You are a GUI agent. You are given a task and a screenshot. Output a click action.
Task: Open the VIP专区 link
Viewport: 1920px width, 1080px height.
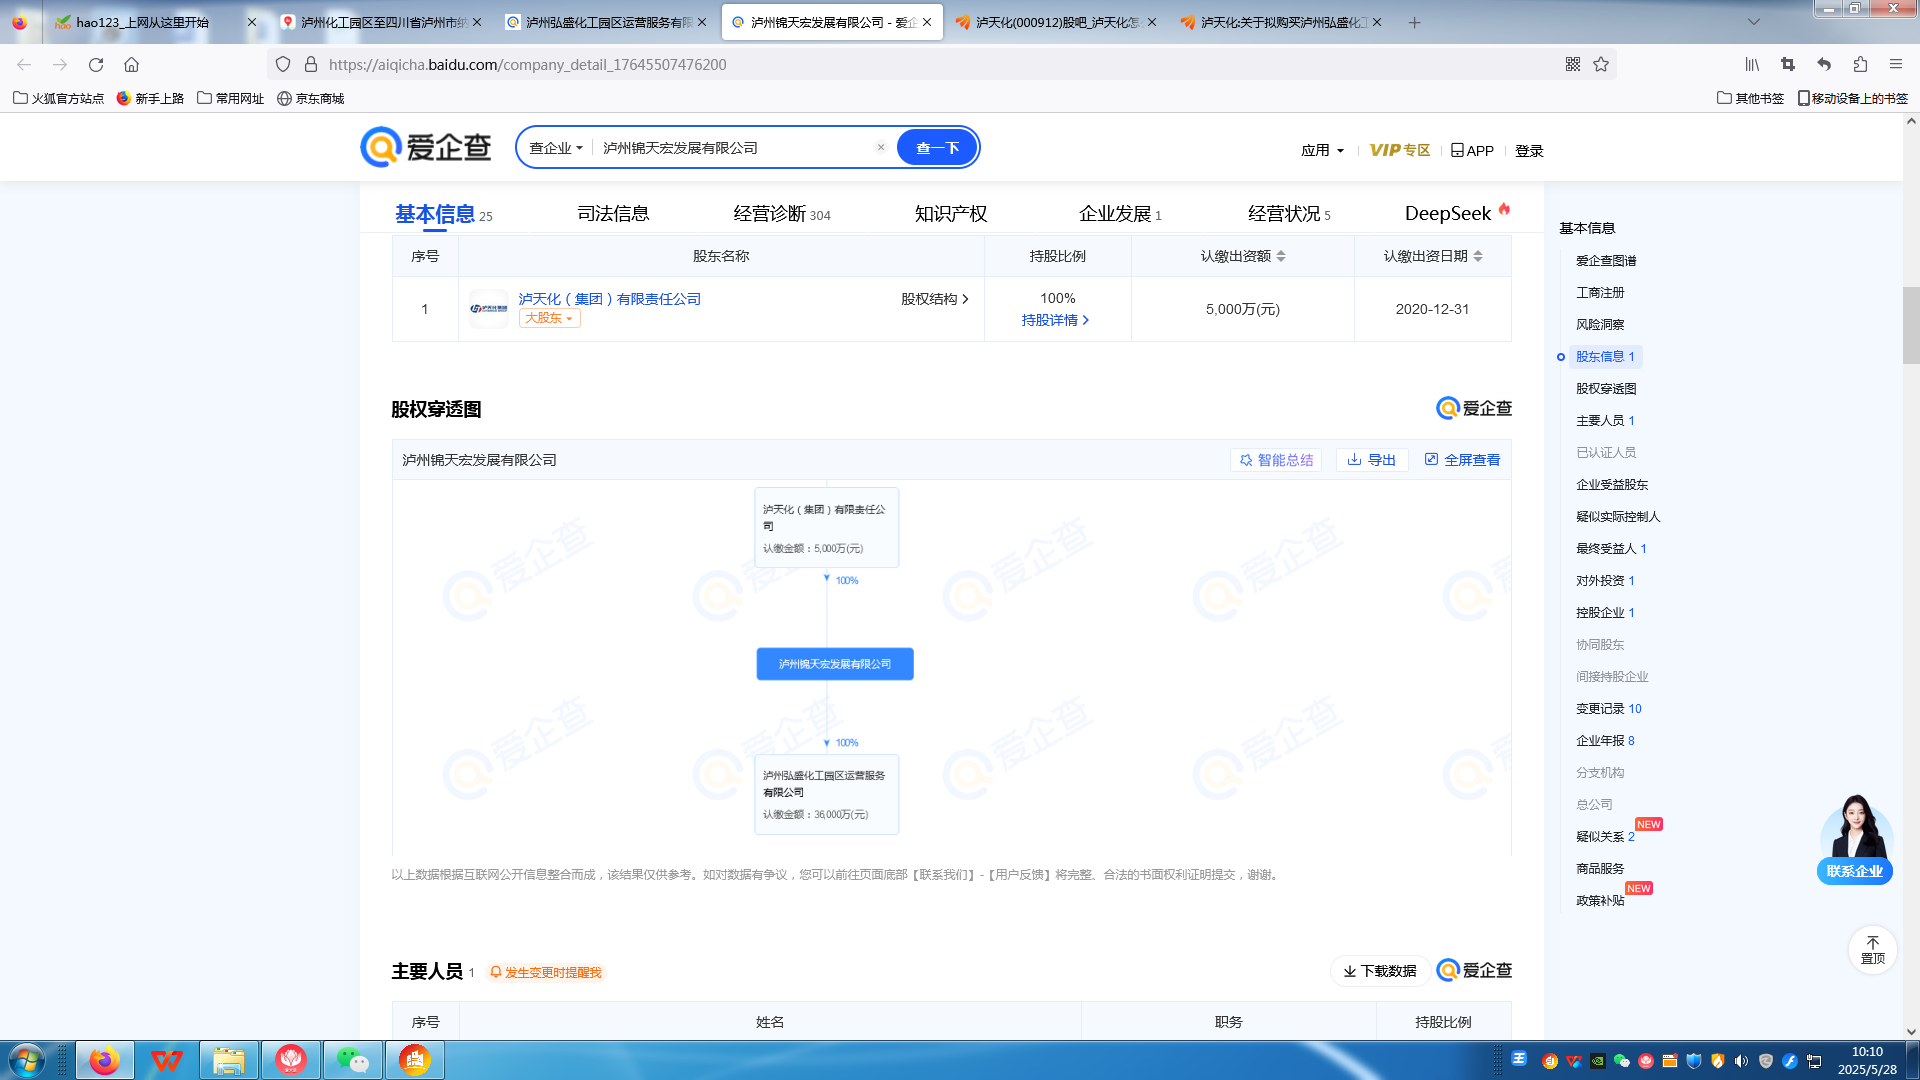coord(1399,150)
